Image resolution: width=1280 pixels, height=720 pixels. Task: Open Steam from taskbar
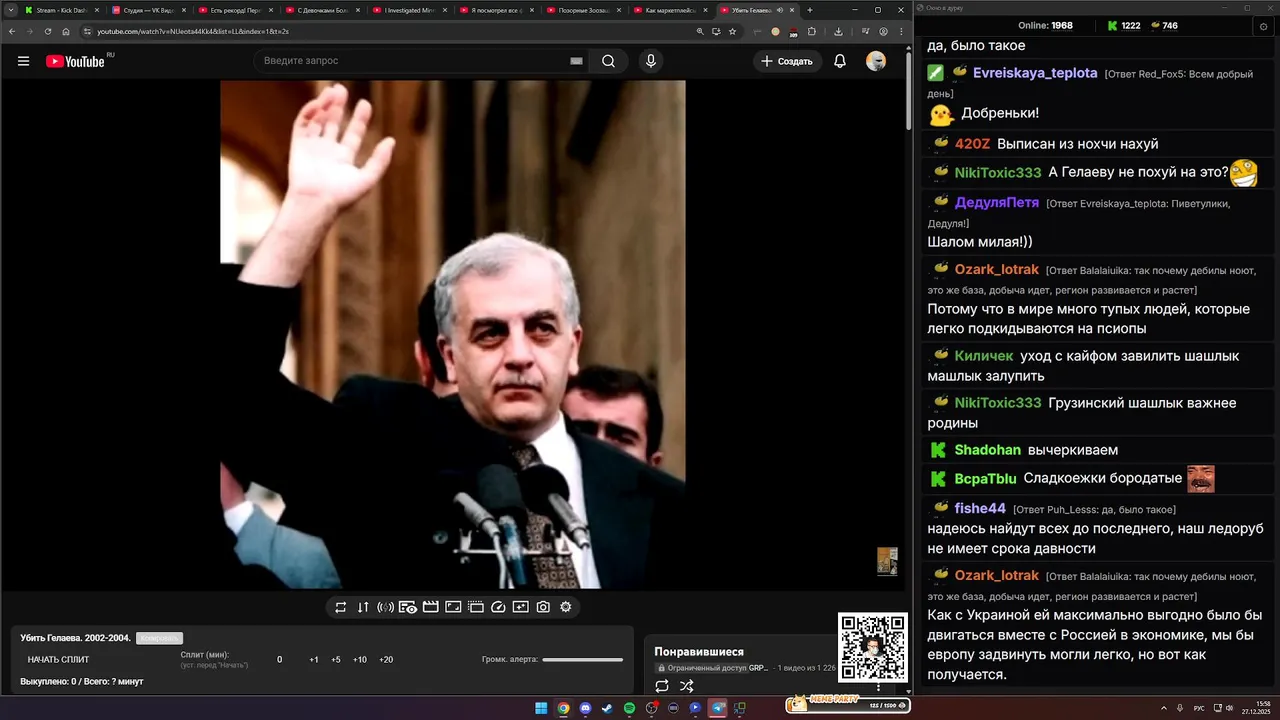[x=607, y=708]
